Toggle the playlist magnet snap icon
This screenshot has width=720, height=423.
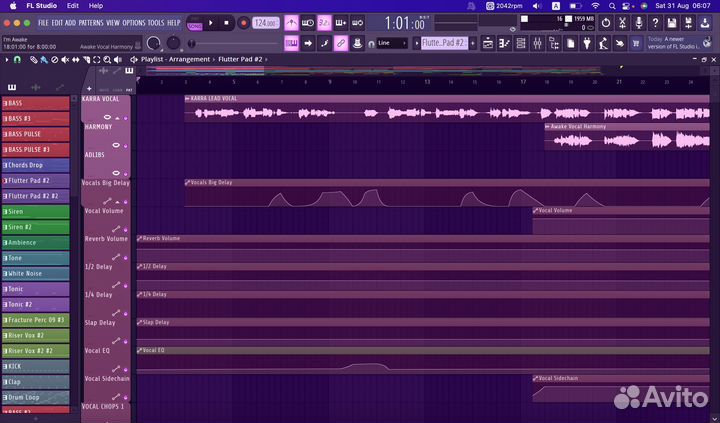click(x=17, y=60)
